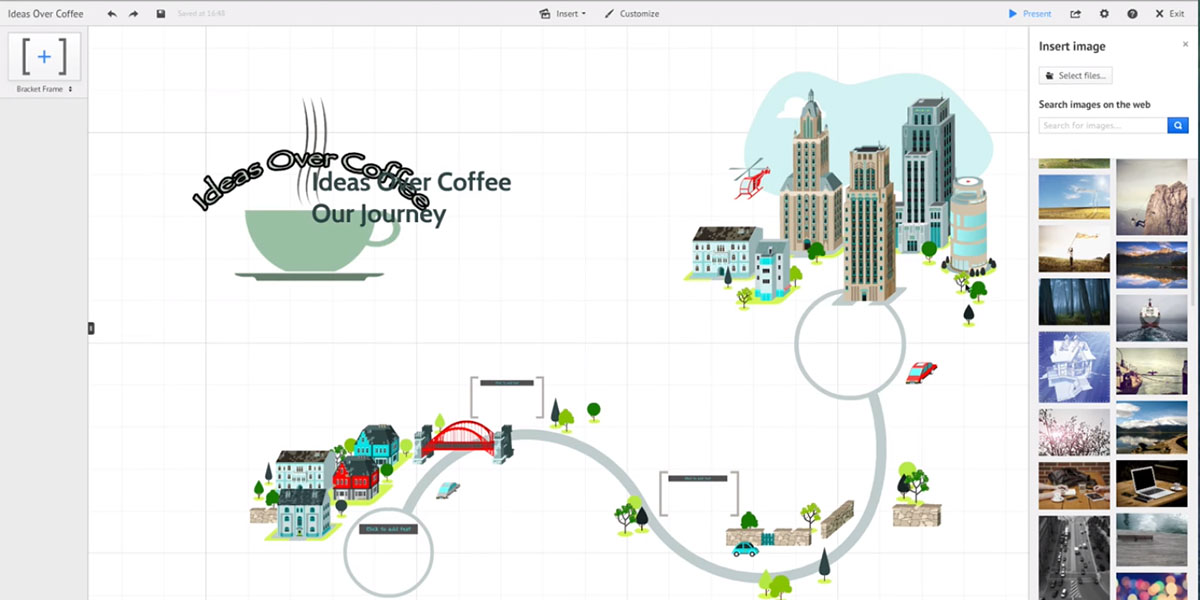The height and width of the screenshot is (600, 1200).
Task: Open the help menu
Action: [1130, 13]
